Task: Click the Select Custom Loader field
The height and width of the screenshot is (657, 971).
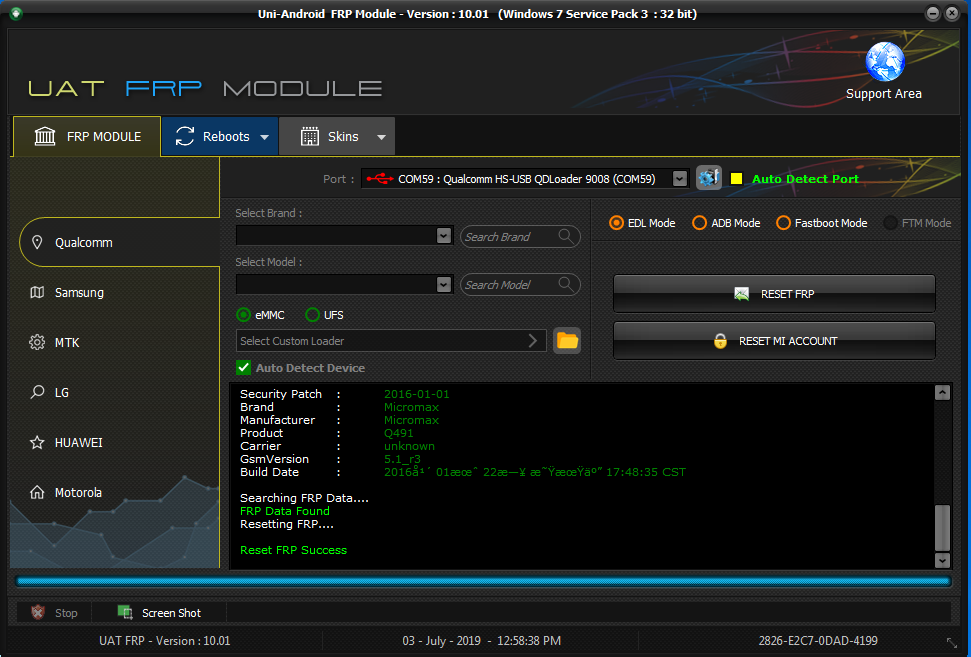Action: [391, 341]
